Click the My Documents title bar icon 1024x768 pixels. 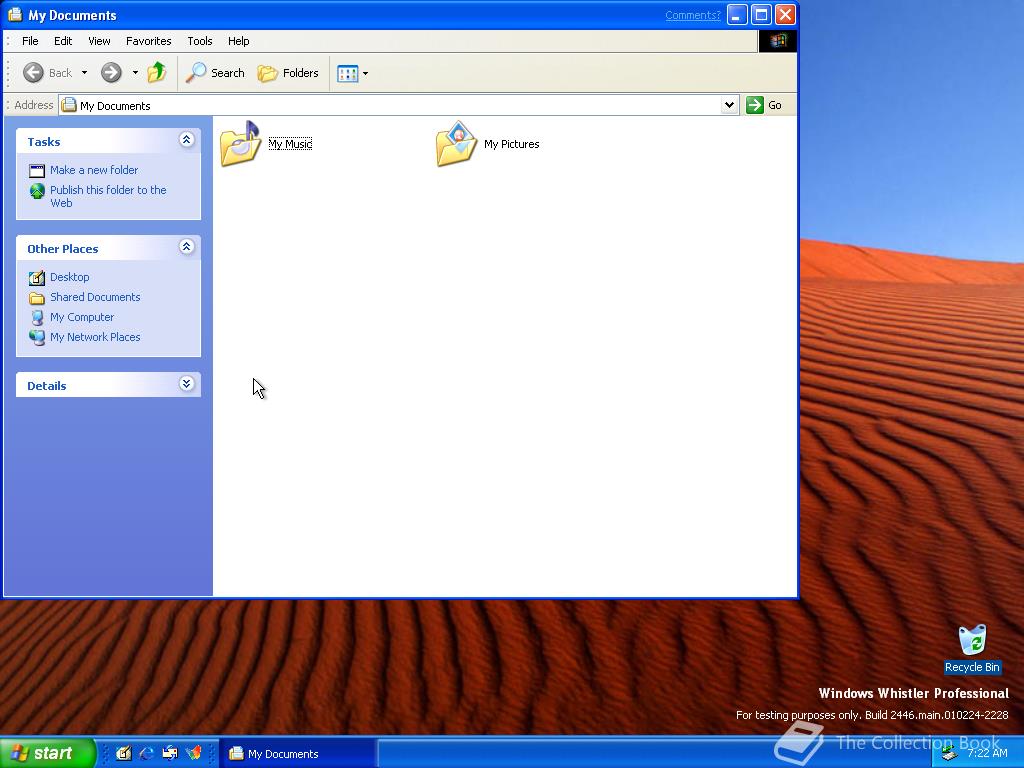15,14
